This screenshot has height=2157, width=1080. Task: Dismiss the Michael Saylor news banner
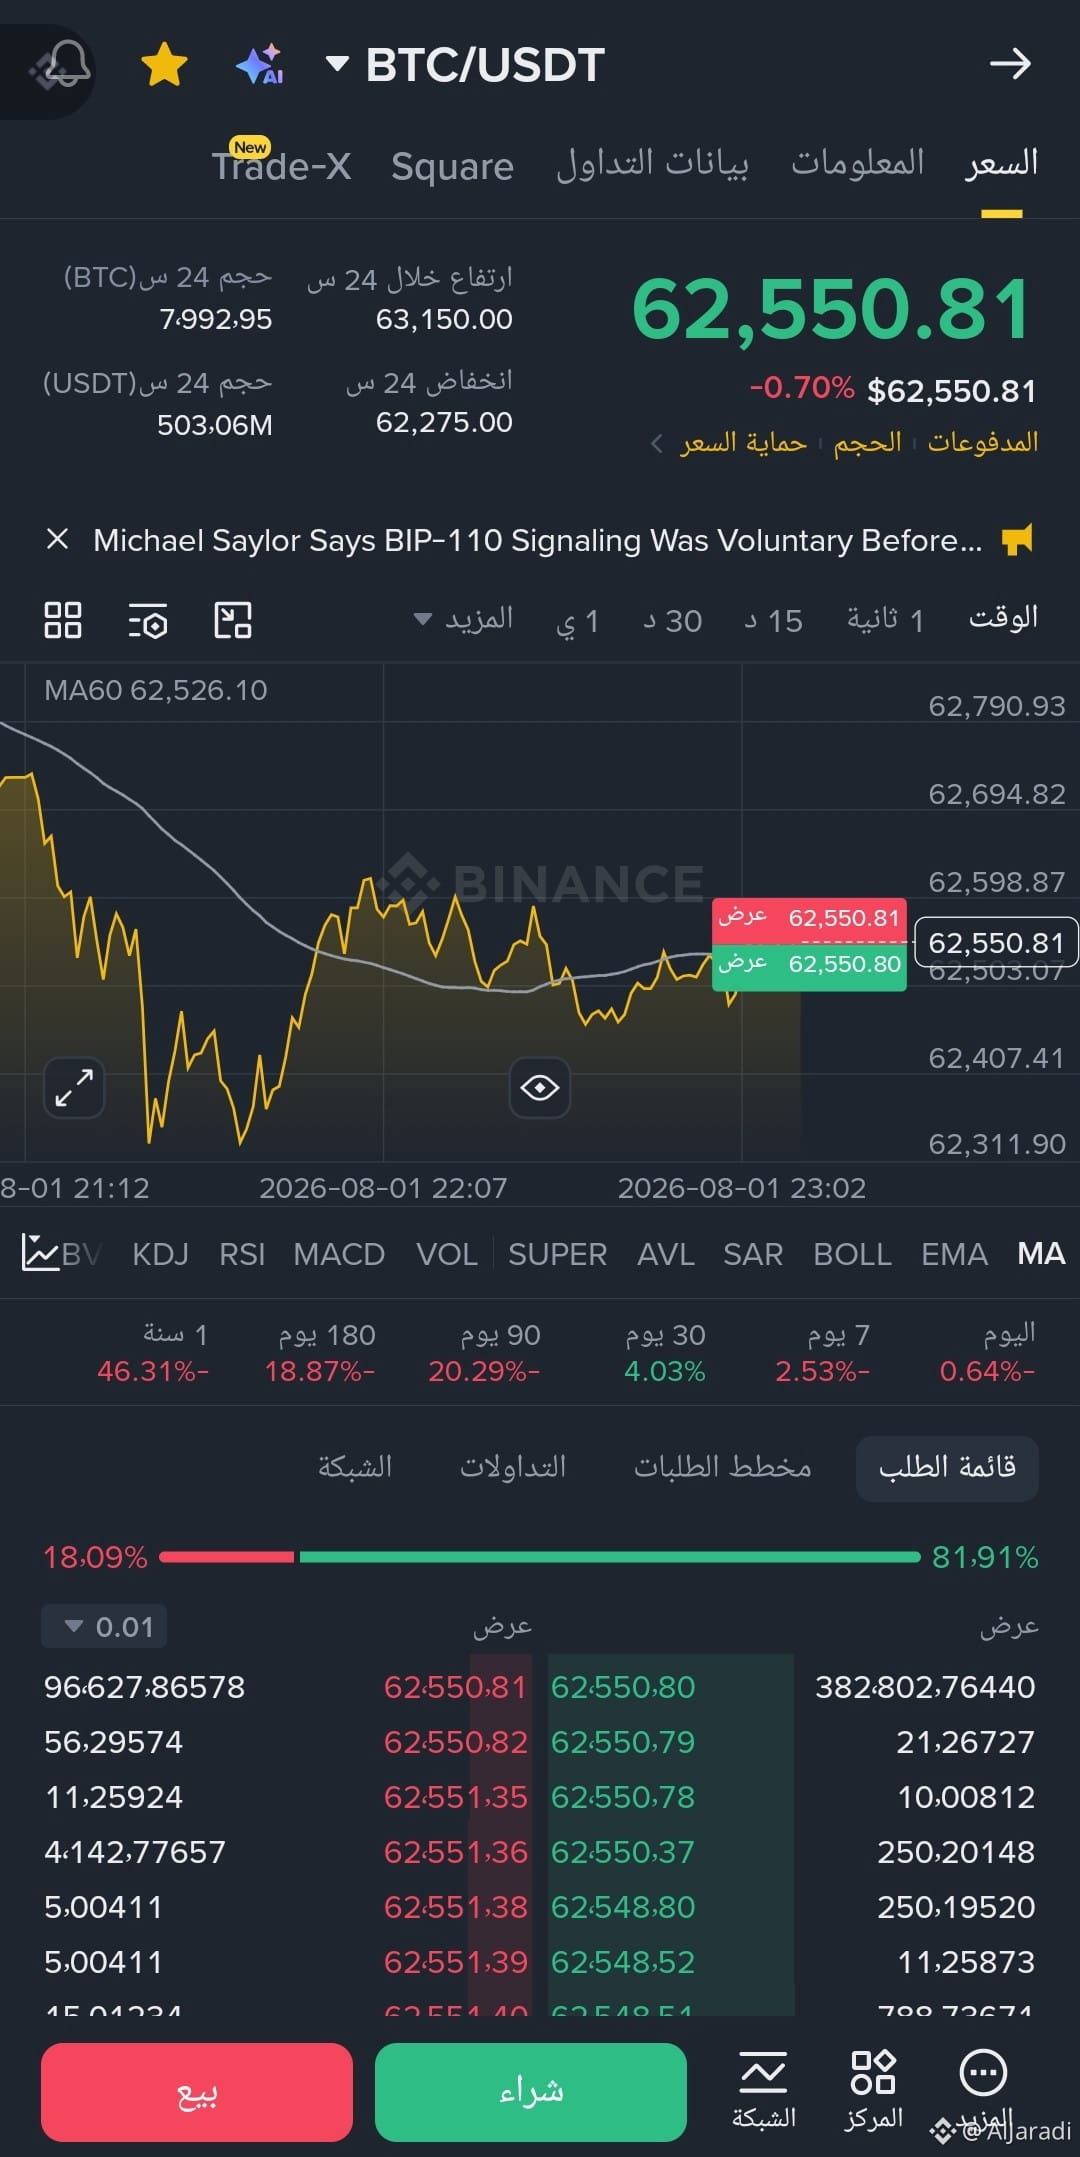[57, 540]
